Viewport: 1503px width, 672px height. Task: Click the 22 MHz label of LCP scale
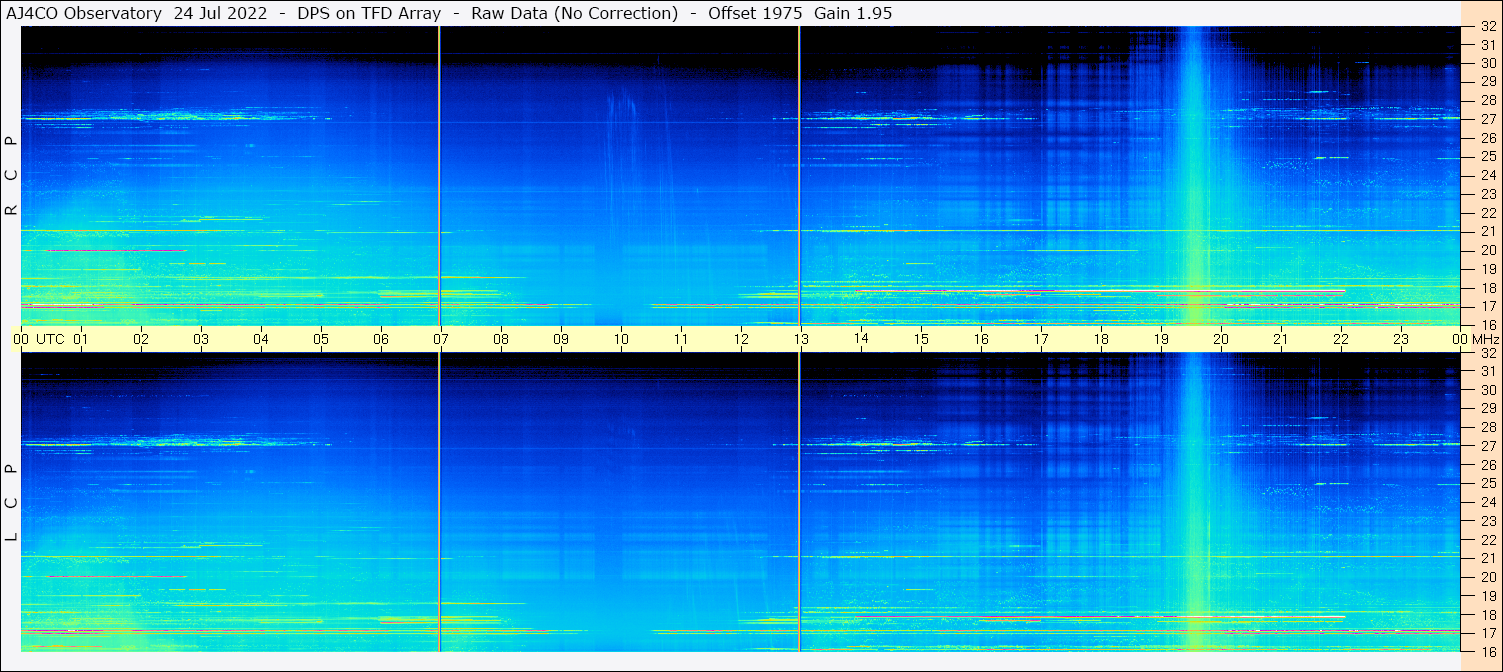click(x=1488, y=540)
